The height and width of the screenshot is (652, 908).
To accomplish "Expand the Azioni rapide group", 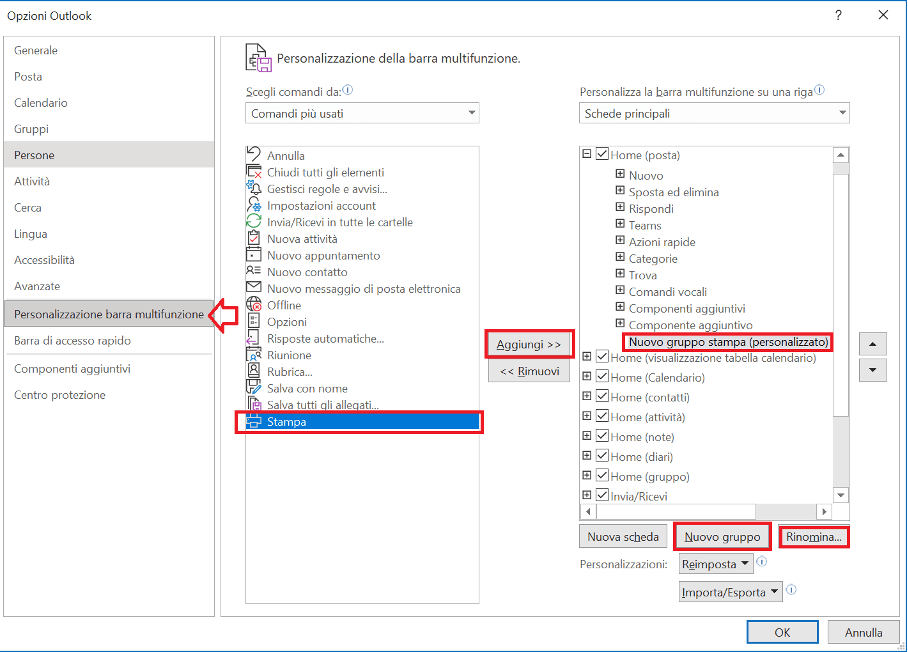I will point(620,240).
